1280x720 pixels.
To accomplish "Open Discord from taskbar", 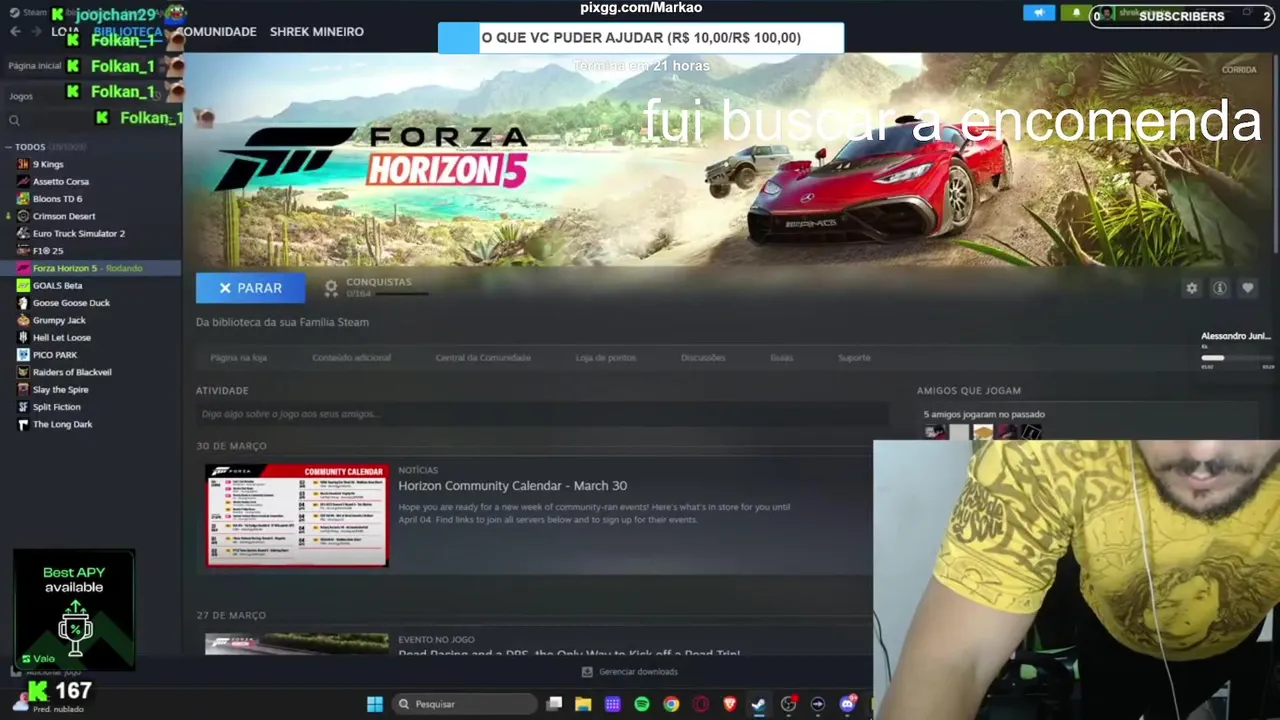I will pyautogui.click(x=848, y=704).
